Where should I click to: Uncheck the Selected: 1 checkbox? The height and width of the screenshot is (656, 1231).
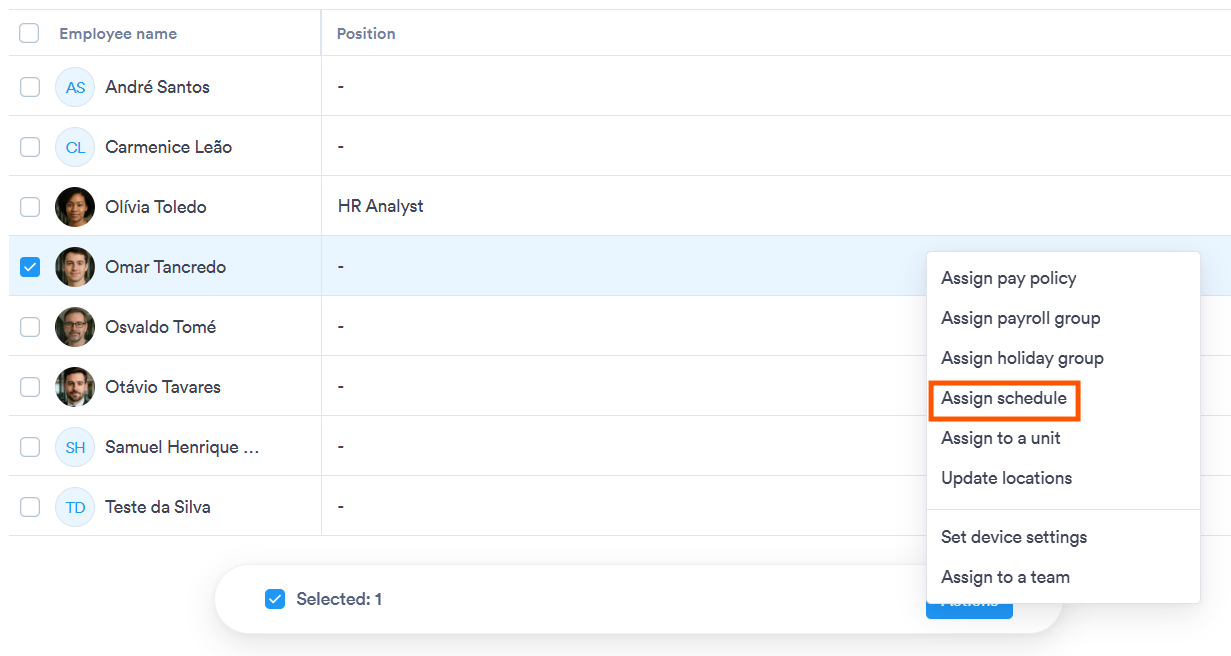tap(275, 599)
